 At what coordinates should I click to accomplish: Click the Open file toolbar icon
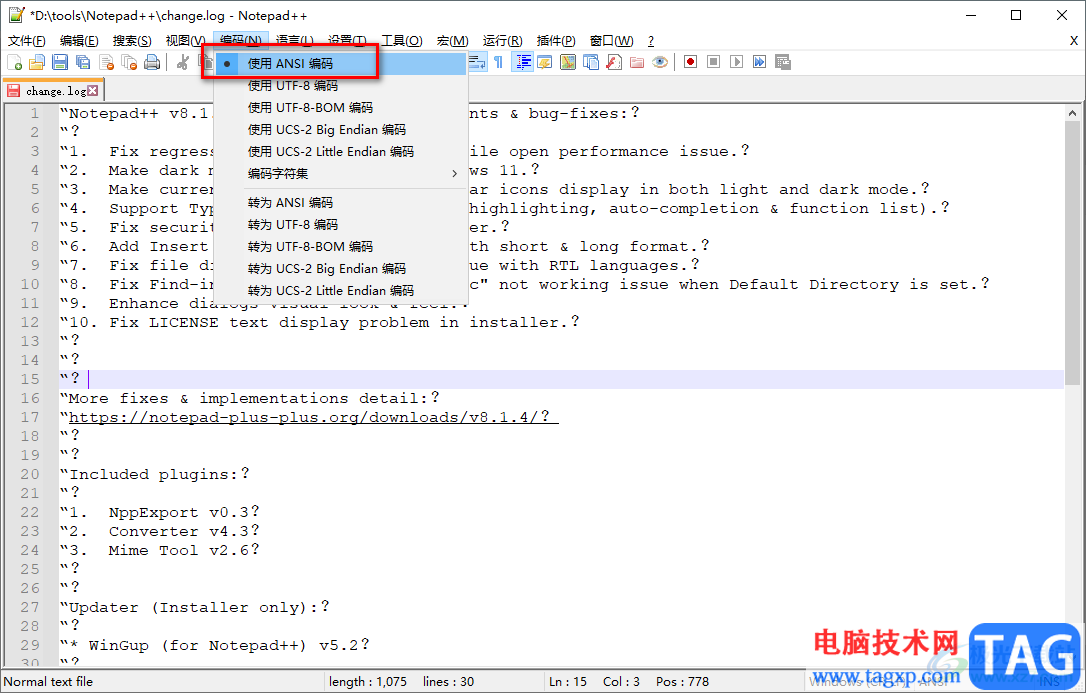pyautogui.click(x=37, y=62)
